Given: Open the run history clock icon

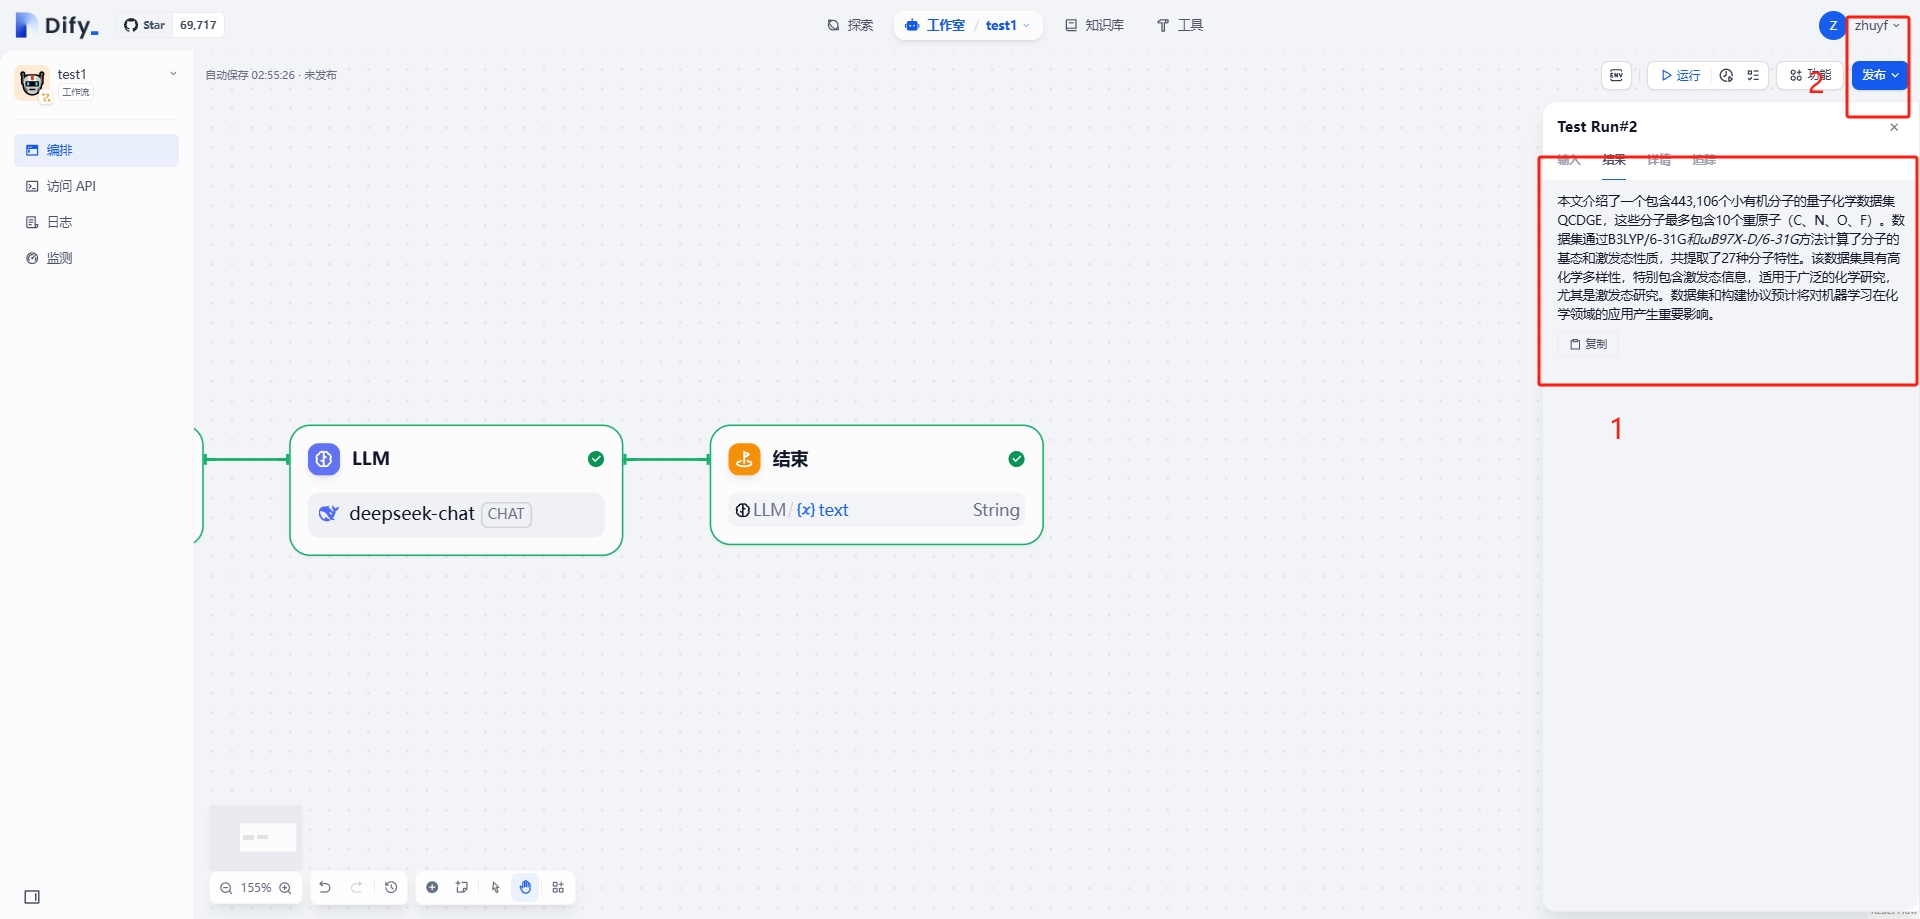Looking at the screenshot, I should (1726, 75).
